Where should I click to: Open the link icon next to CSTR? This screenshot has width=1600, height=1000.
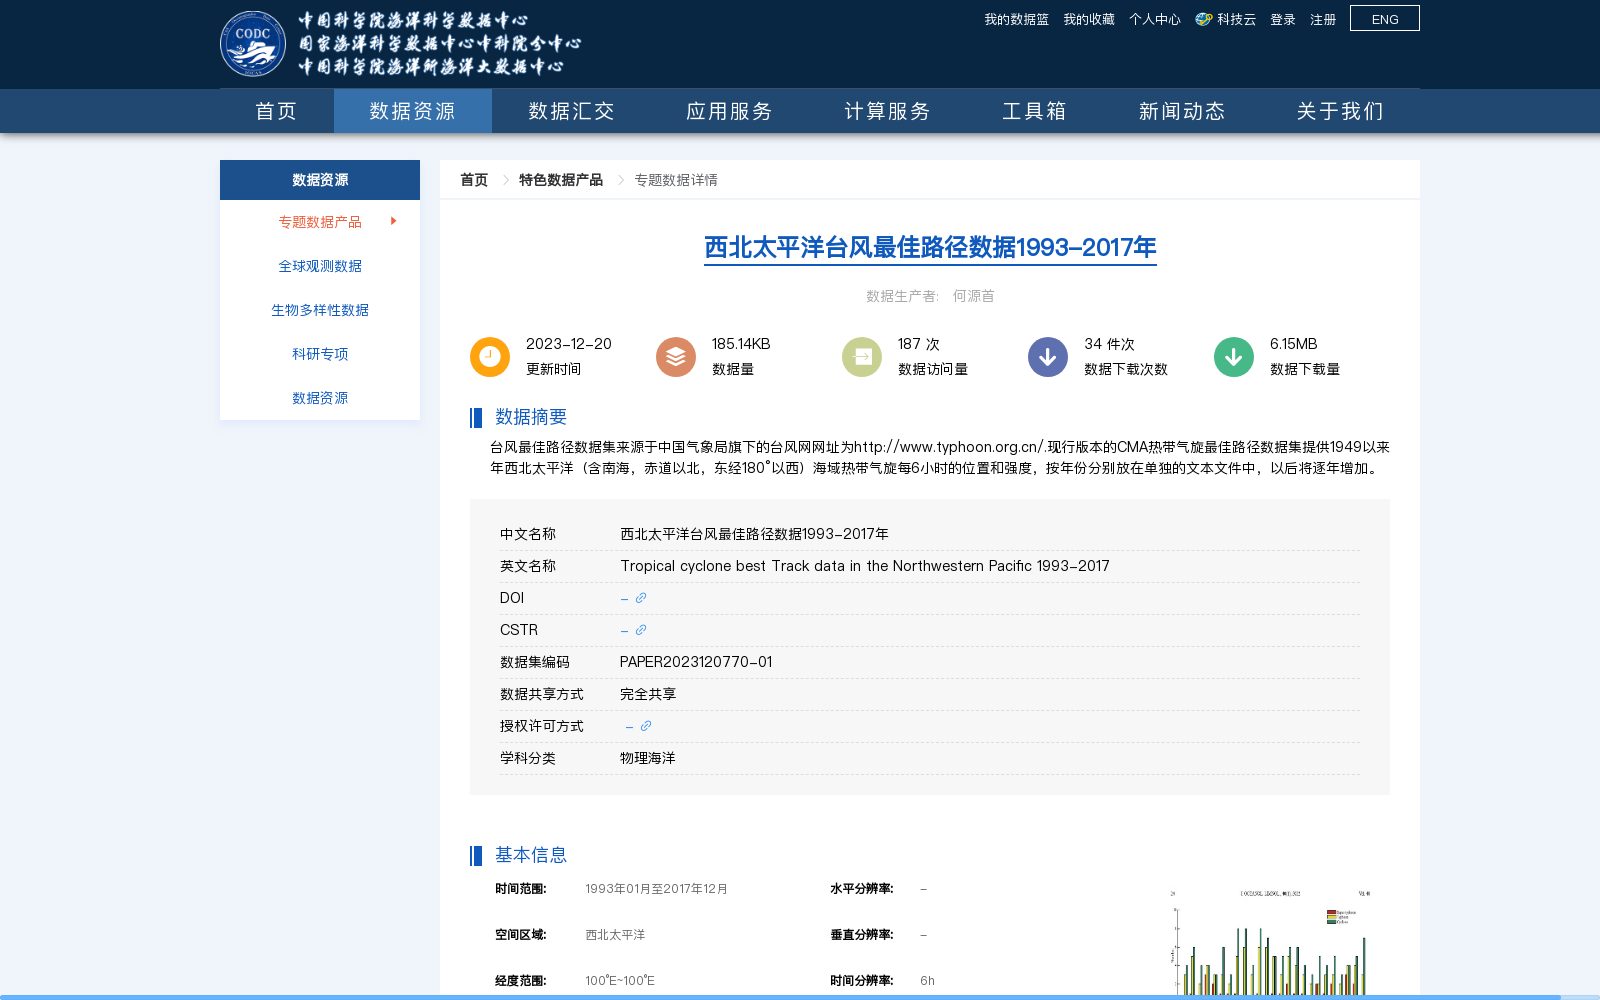coord(641,630)
